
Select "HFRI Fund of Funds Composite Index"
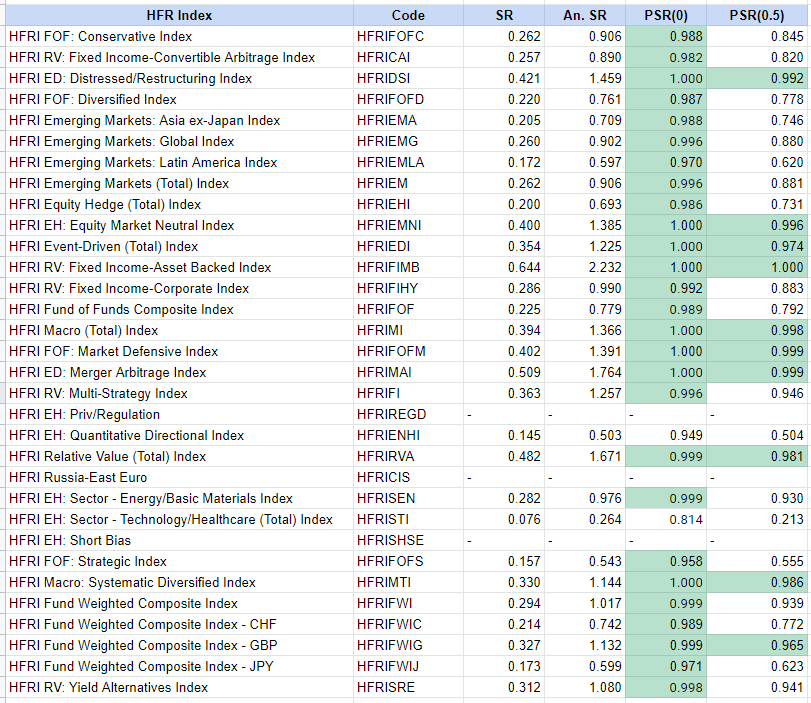(179, 310)
